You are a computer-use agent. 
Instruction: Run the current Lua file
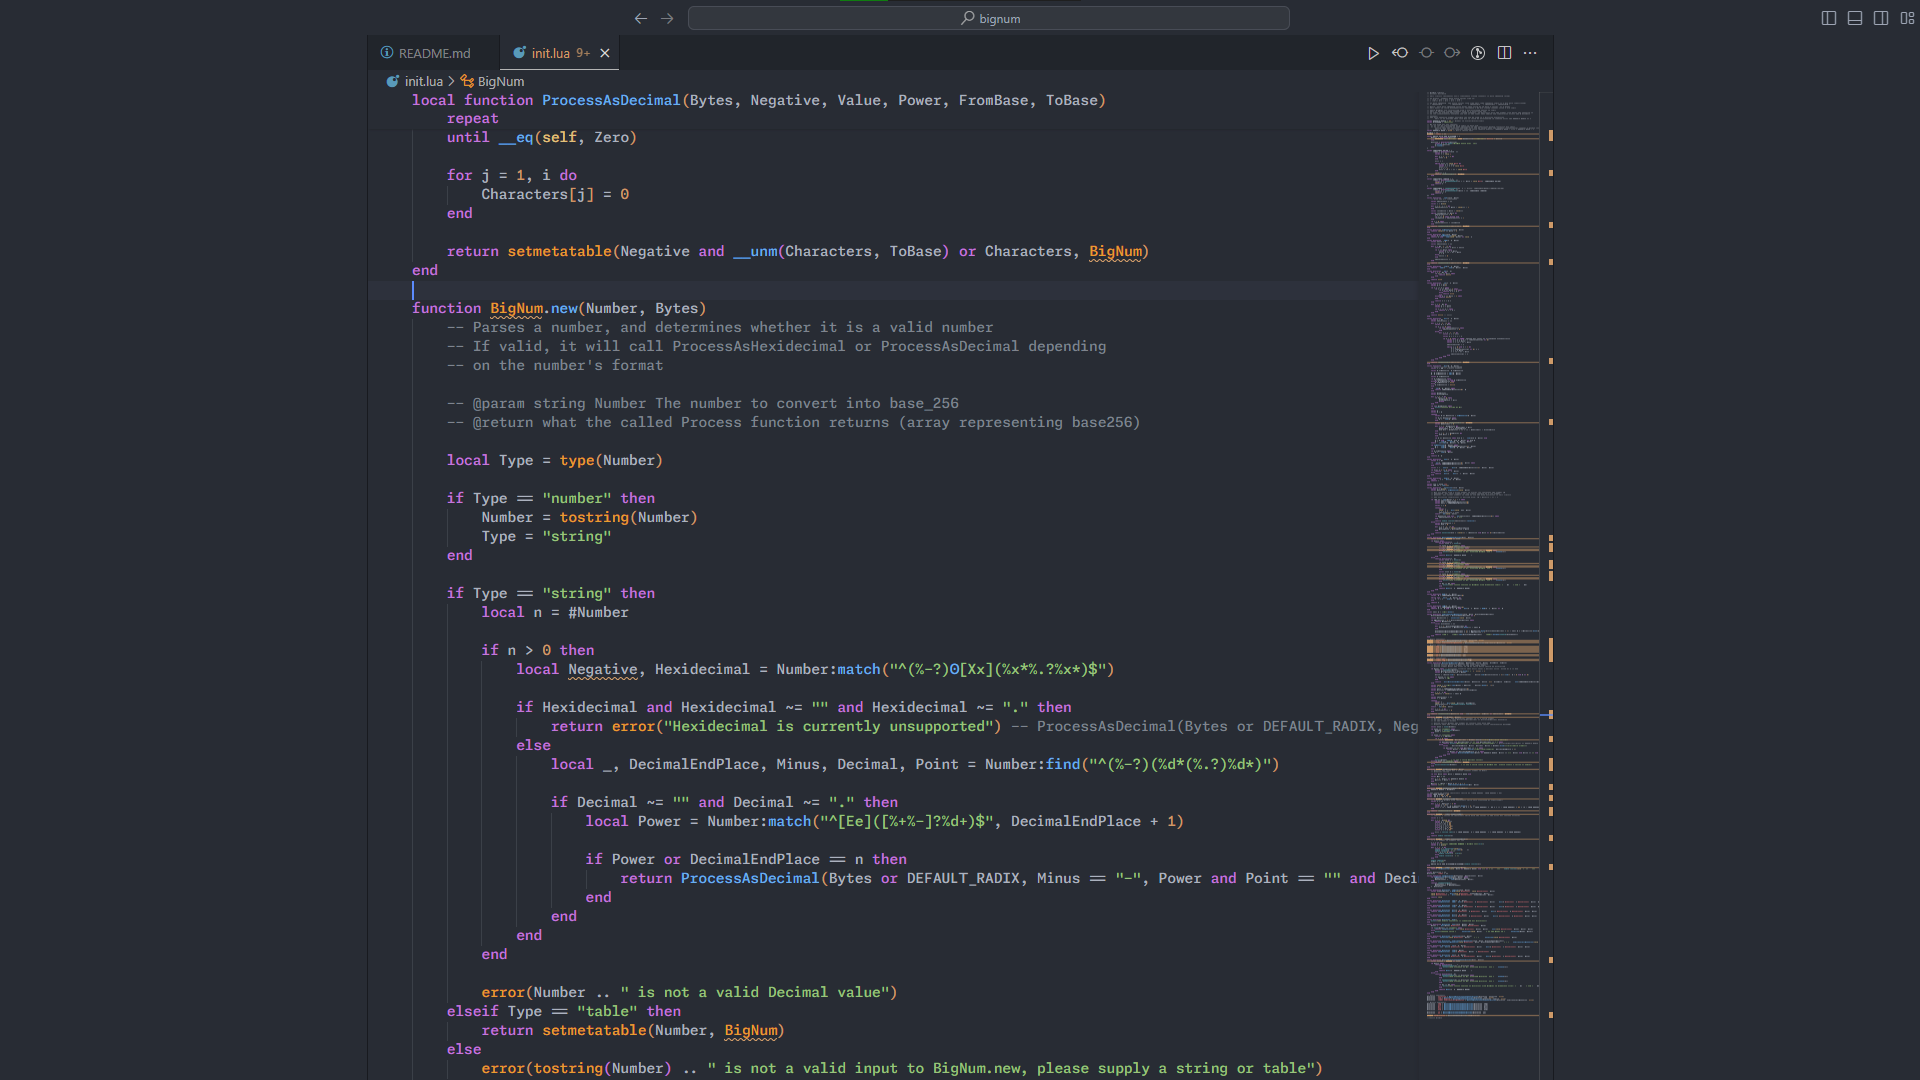1373,53
